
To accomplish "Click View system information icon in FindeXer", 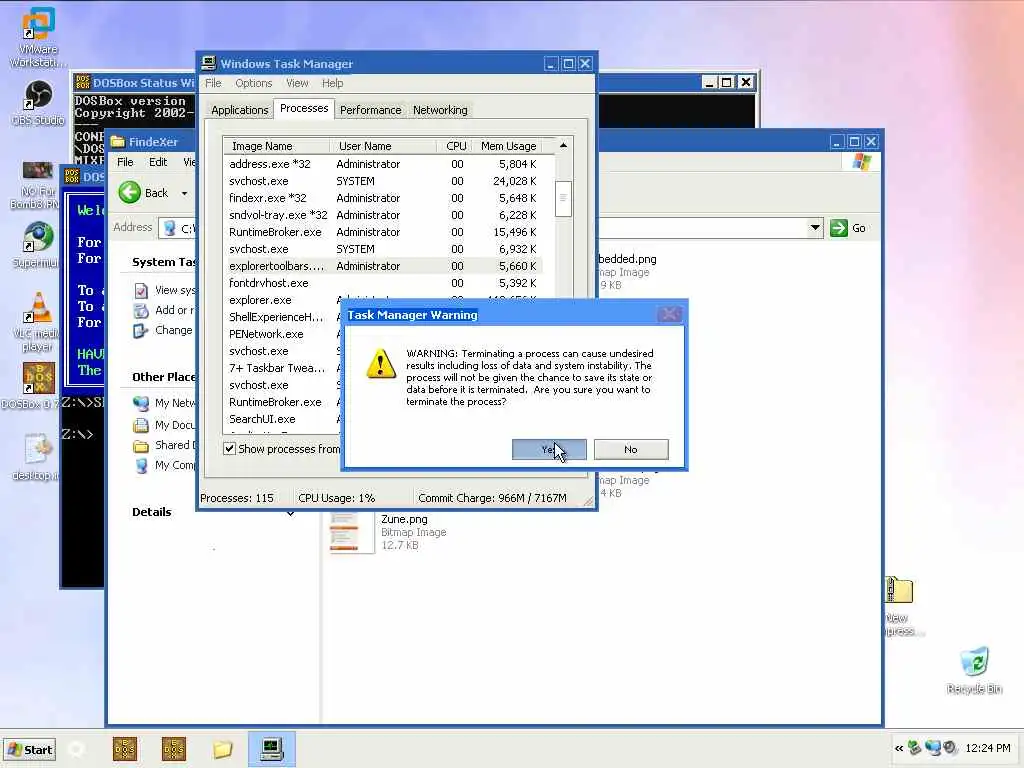I will click(140, 290).
